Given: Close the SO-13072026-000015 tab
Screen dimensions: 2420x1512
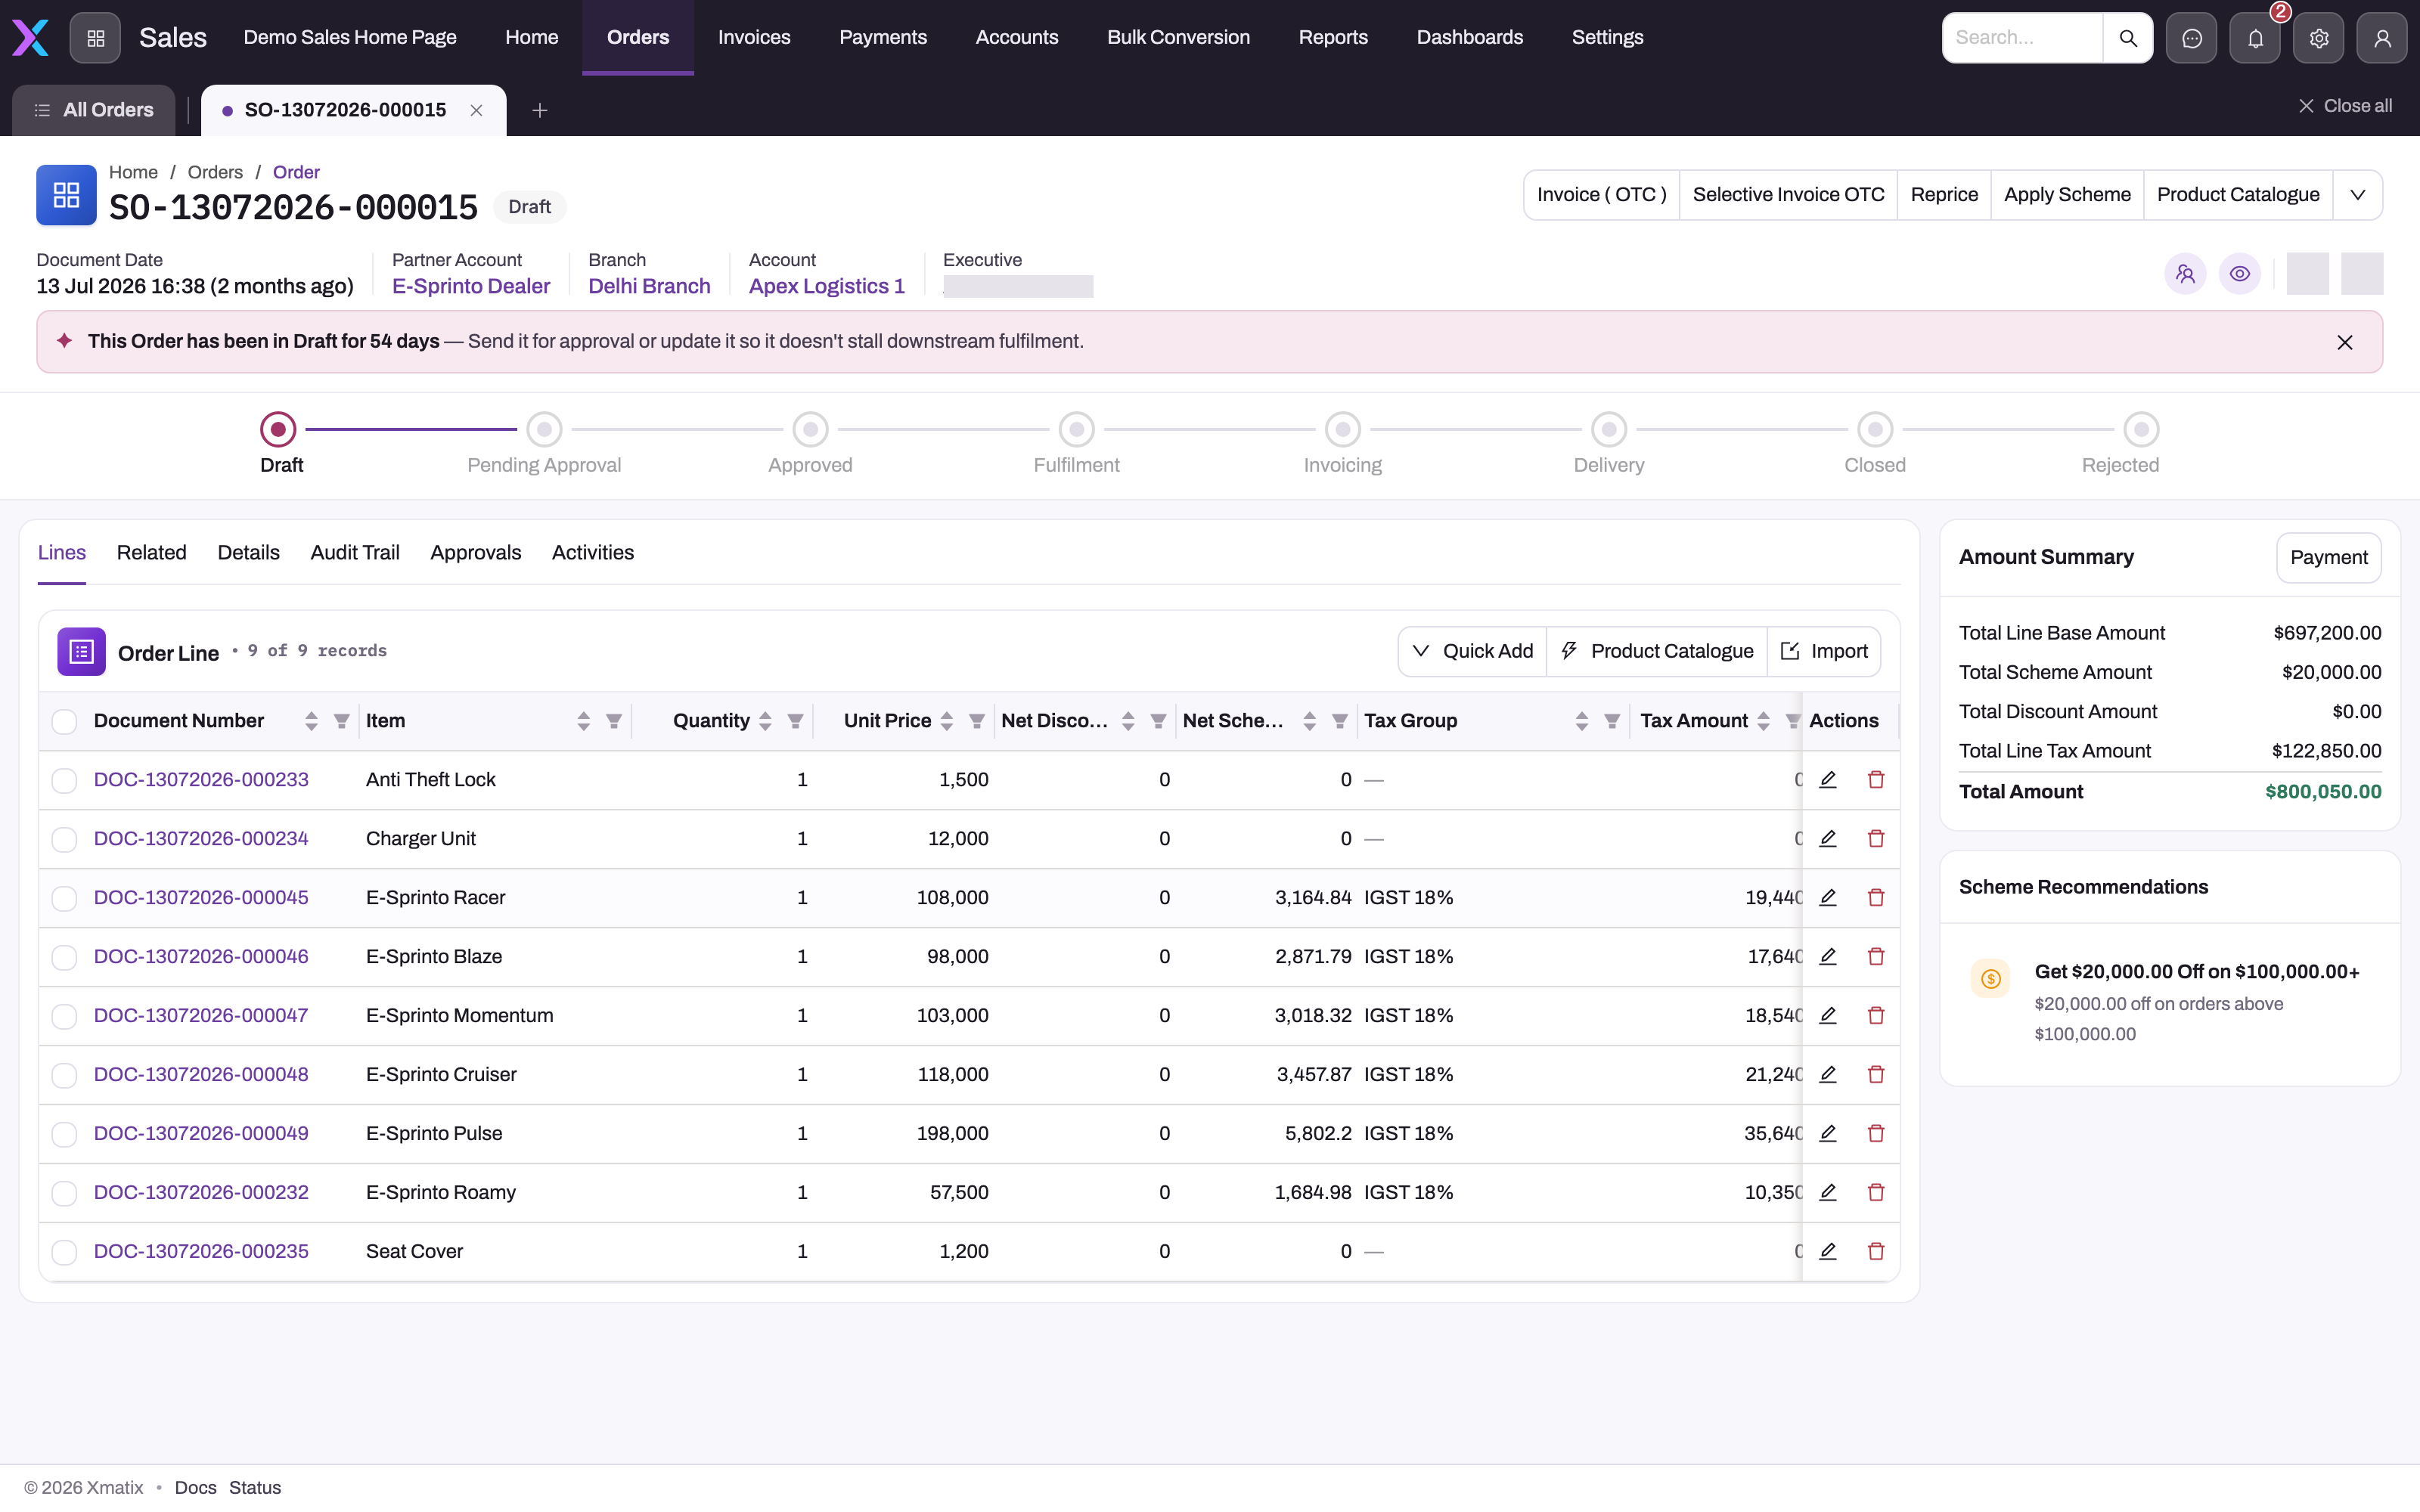Looking at the screenshot, I should (476, 110).
